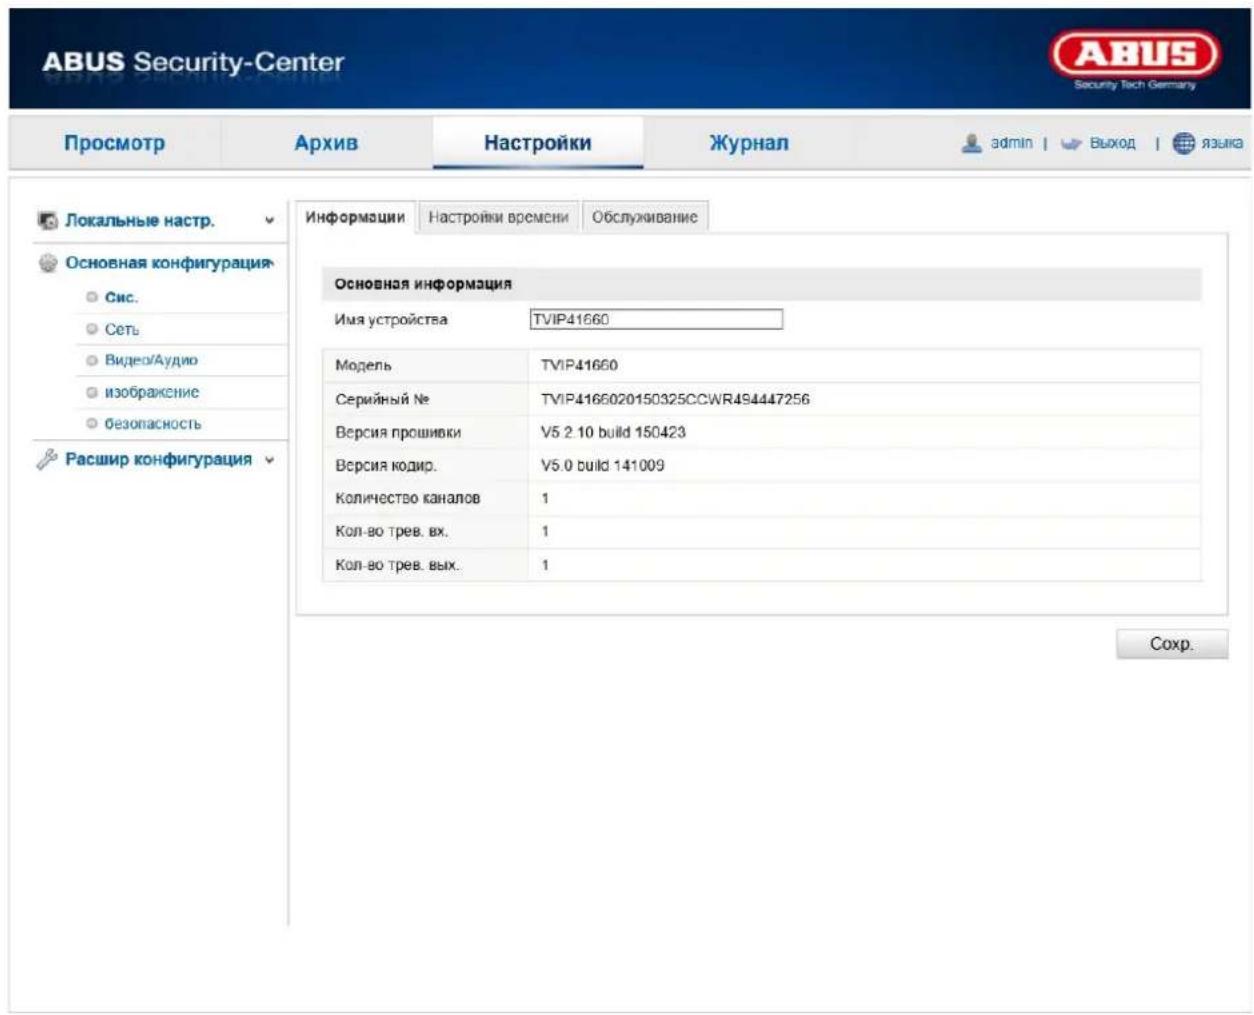Screen dimensions: 1254x1015
Task: Click the bullet icon next to Видео/Аудио
Action: (x=92, y=361)
